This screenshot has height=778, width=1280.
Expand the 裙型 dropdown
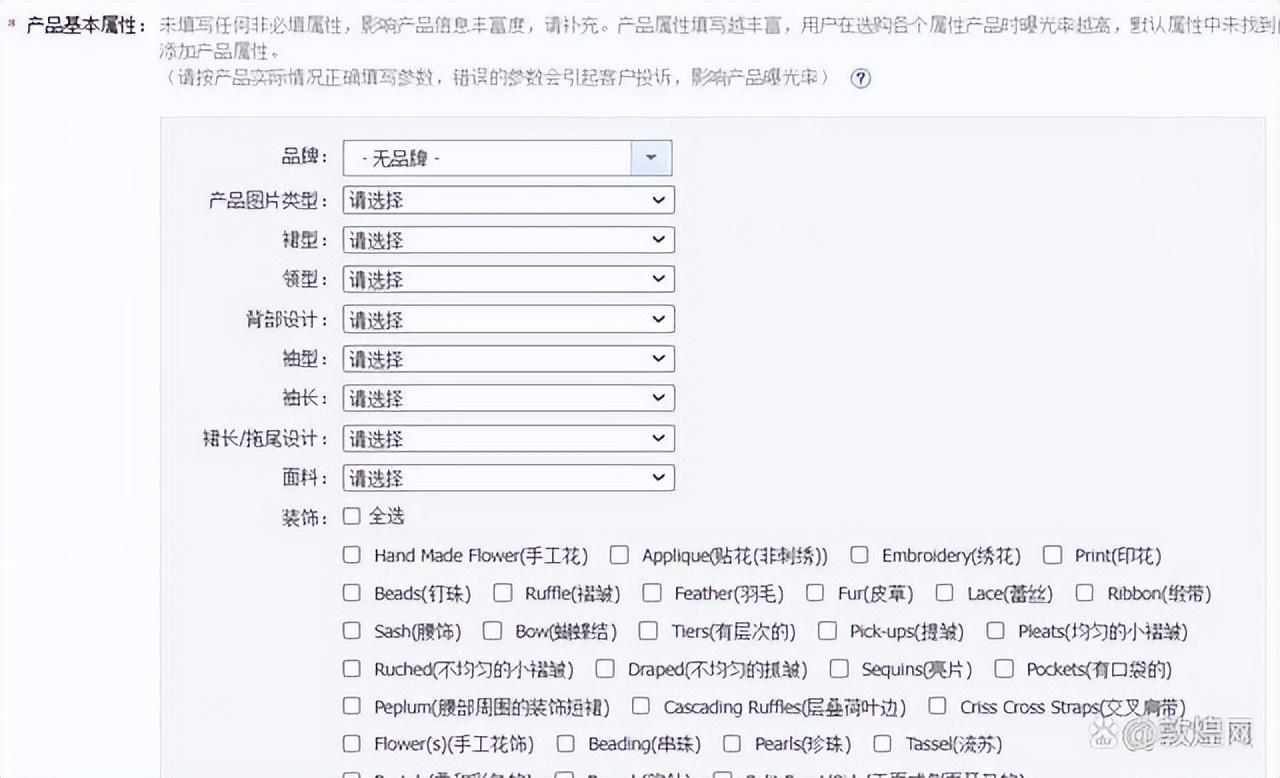click(x=508, y=240)
